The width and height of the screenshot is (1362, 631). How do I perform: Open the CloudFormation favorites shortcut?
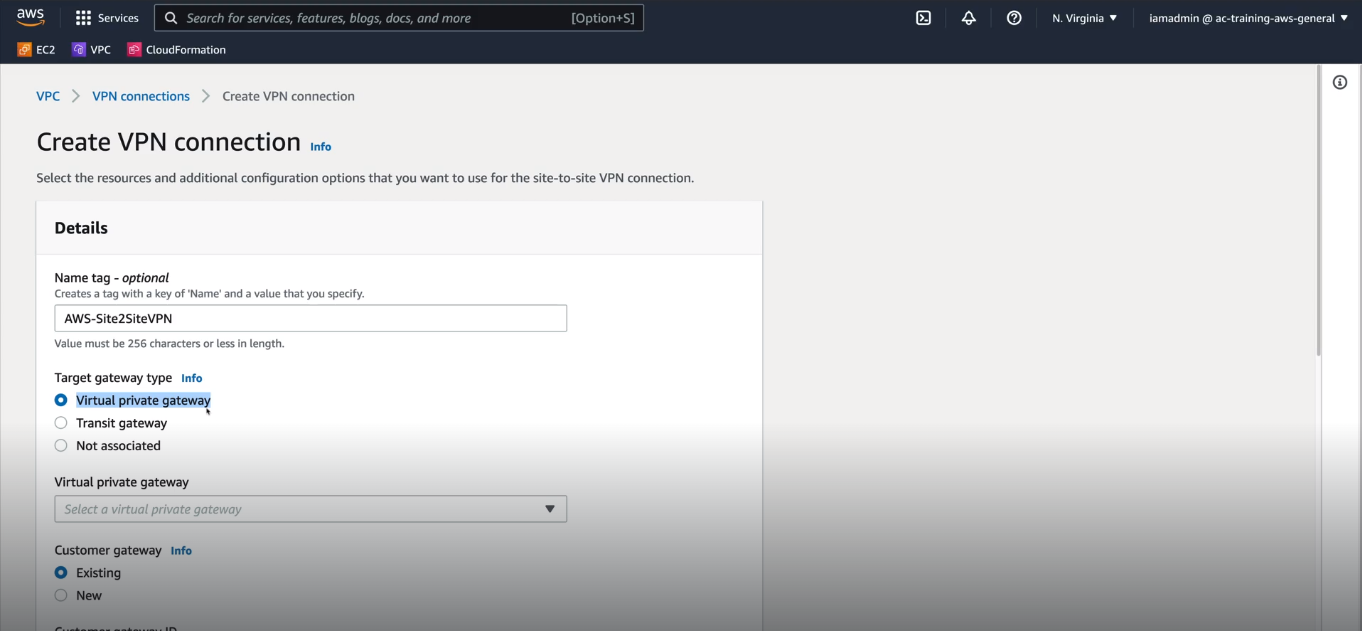pyautogui.click(x=176, y=48)
